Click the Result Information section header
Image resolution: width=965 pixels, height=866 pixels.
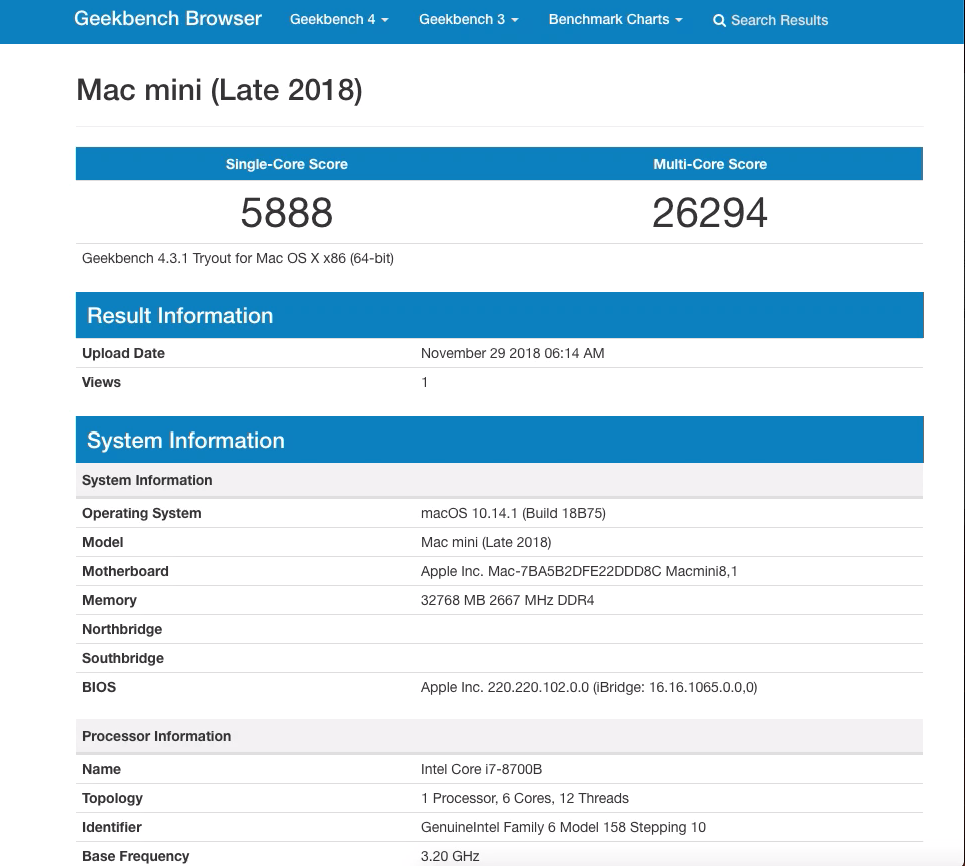(500, 315)
